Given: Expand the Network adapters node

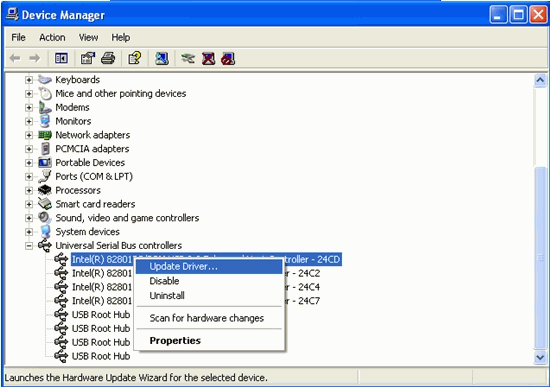Looking at the screenshot, I should [x=29, y=135].
